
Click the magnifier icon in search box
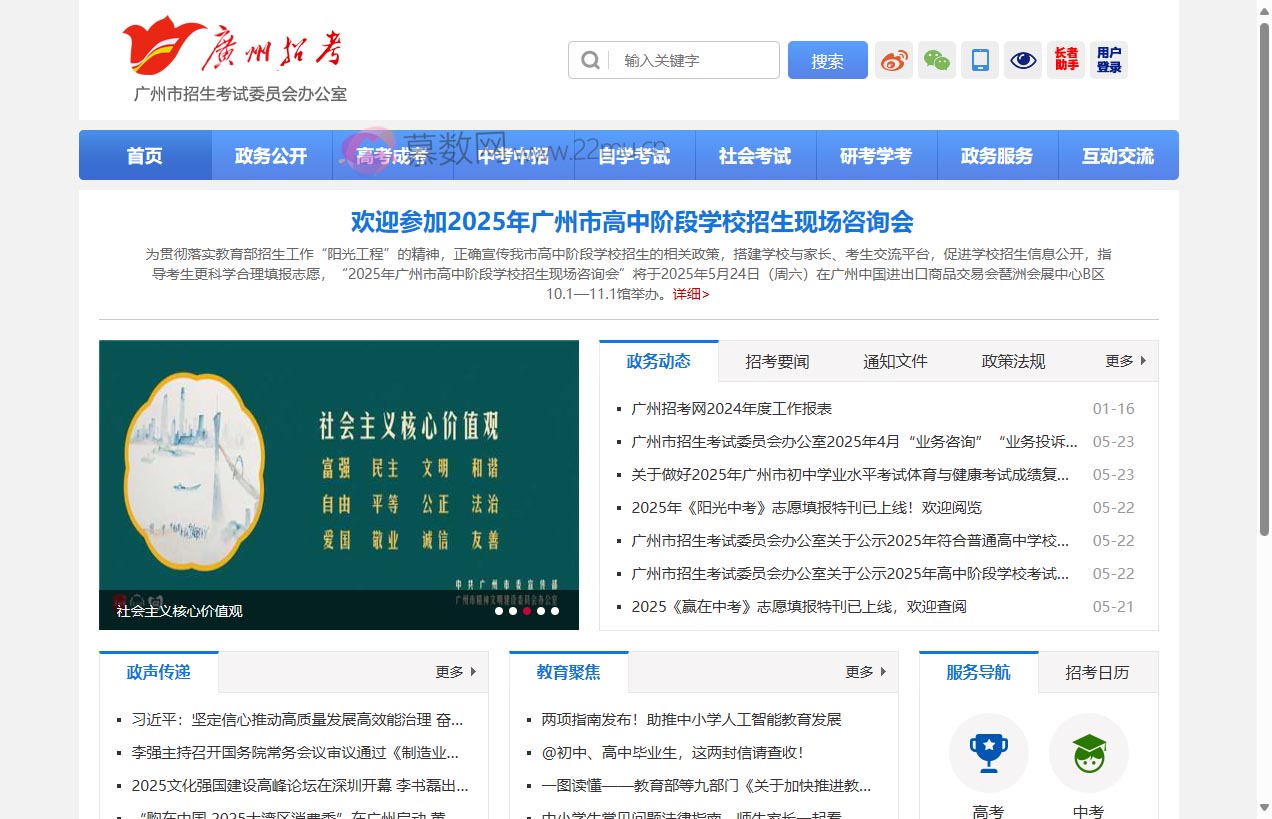[590, 60]
